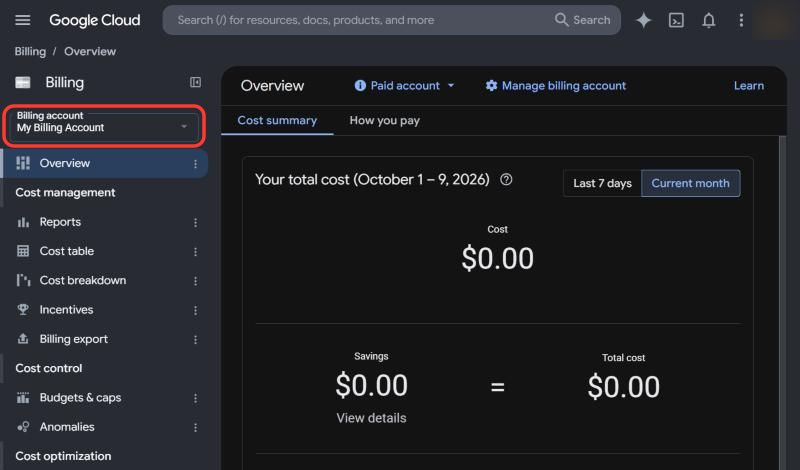Image resolution: width=800 pixels, height=470 pixels.
Task: Click the Savings $0.00 value
Action: pos(371,385)
